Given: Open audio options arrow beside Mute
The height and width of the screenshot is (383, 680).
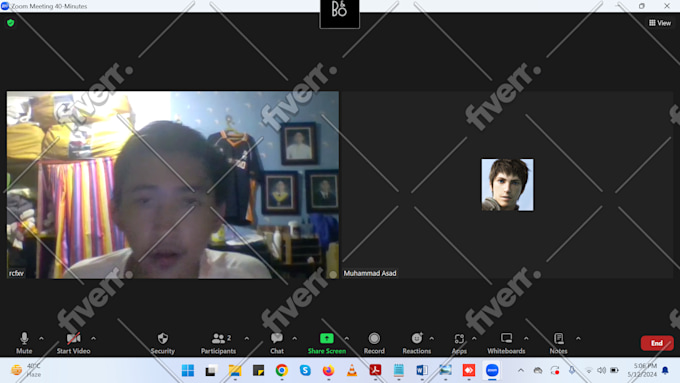Looking at the screenshot, I should click(41, 338).
